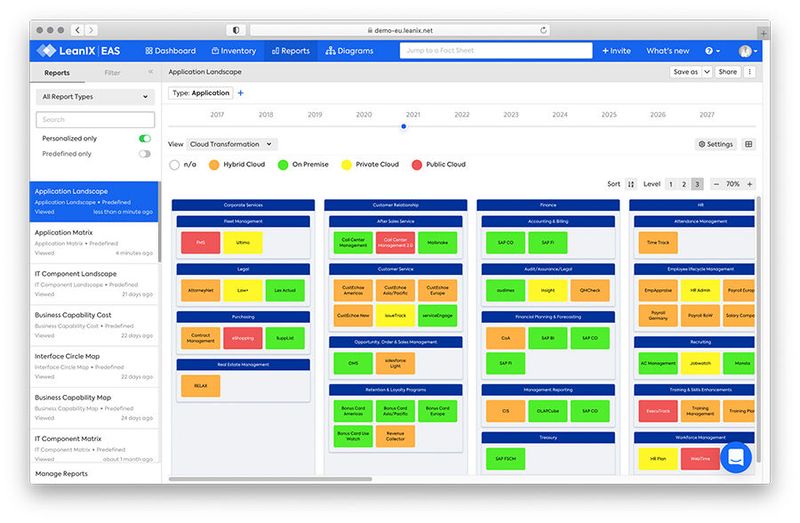Click the grid table view icon
Screen dimensions: 800x523
coord(748,144)
